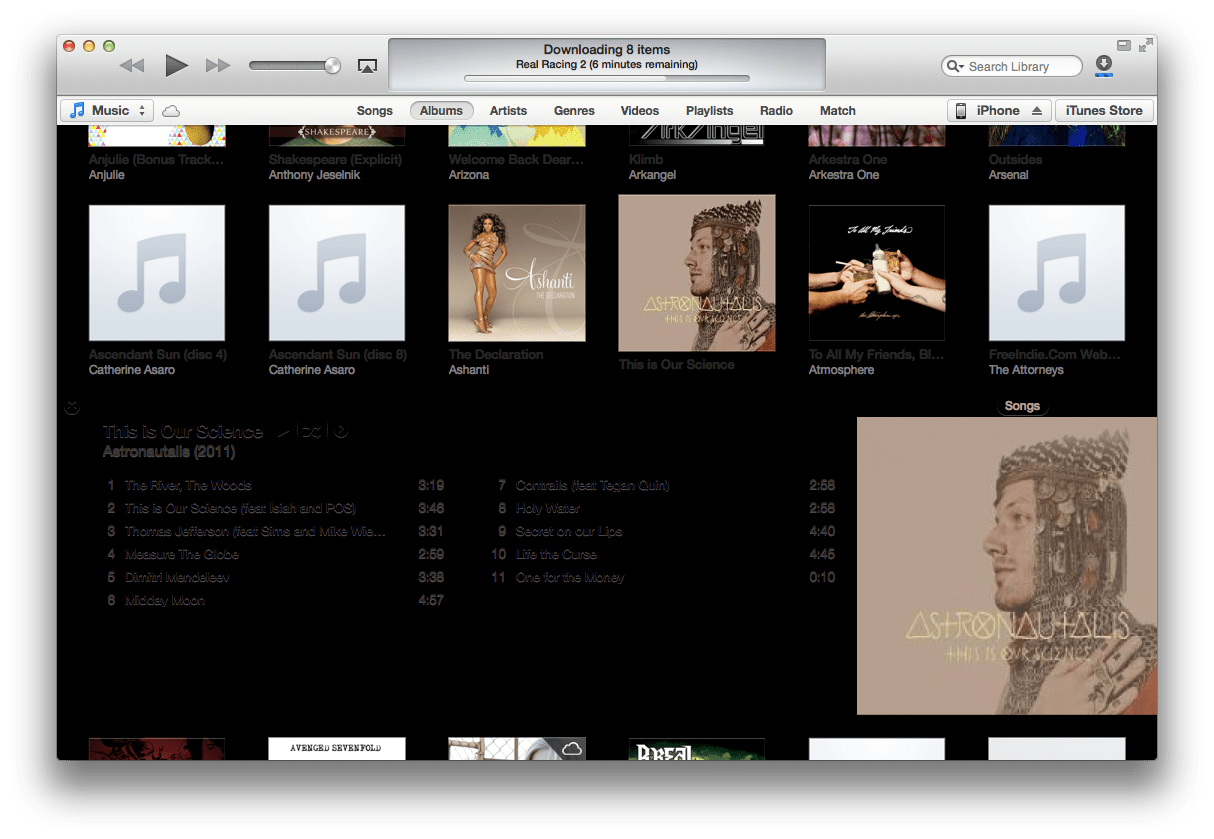Image resolution: width=1214 pixels, height=839 pixels.
Task: Open the Downloads queue
Action: [1103, 65]
